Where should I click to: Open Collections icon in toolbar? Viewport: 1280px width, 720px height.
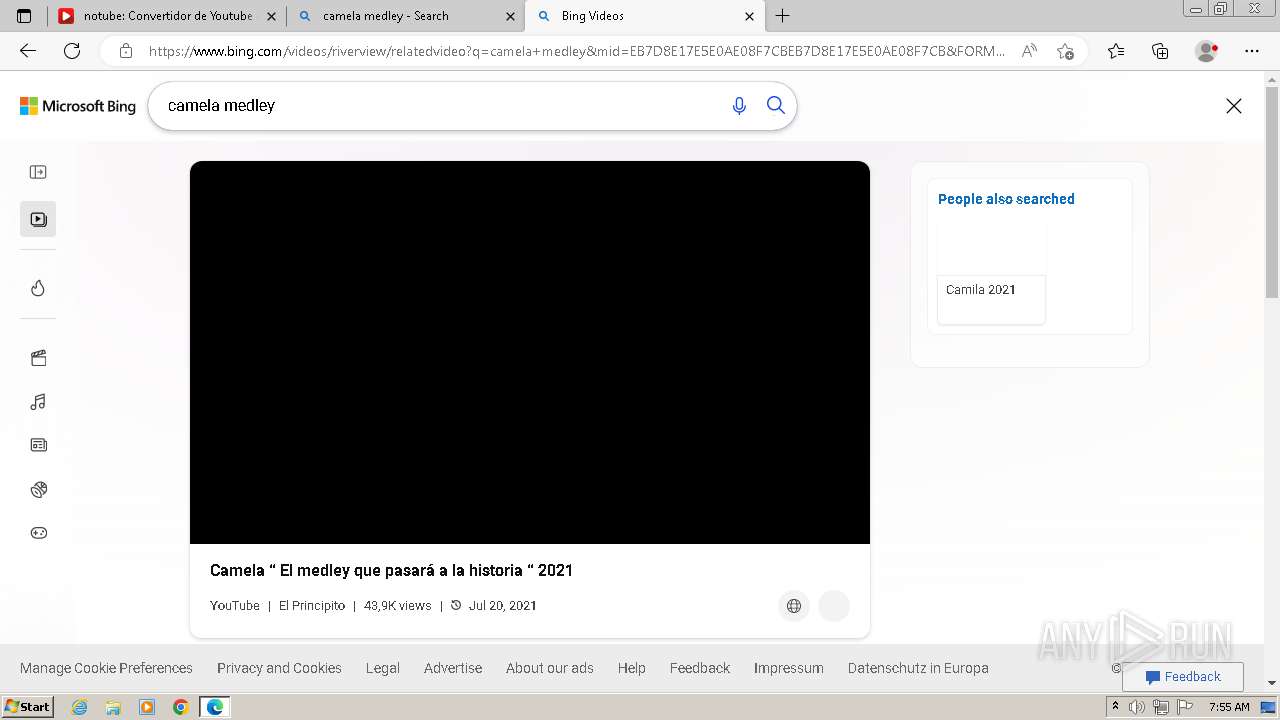pyautogui.click(x=1160, y=51)
